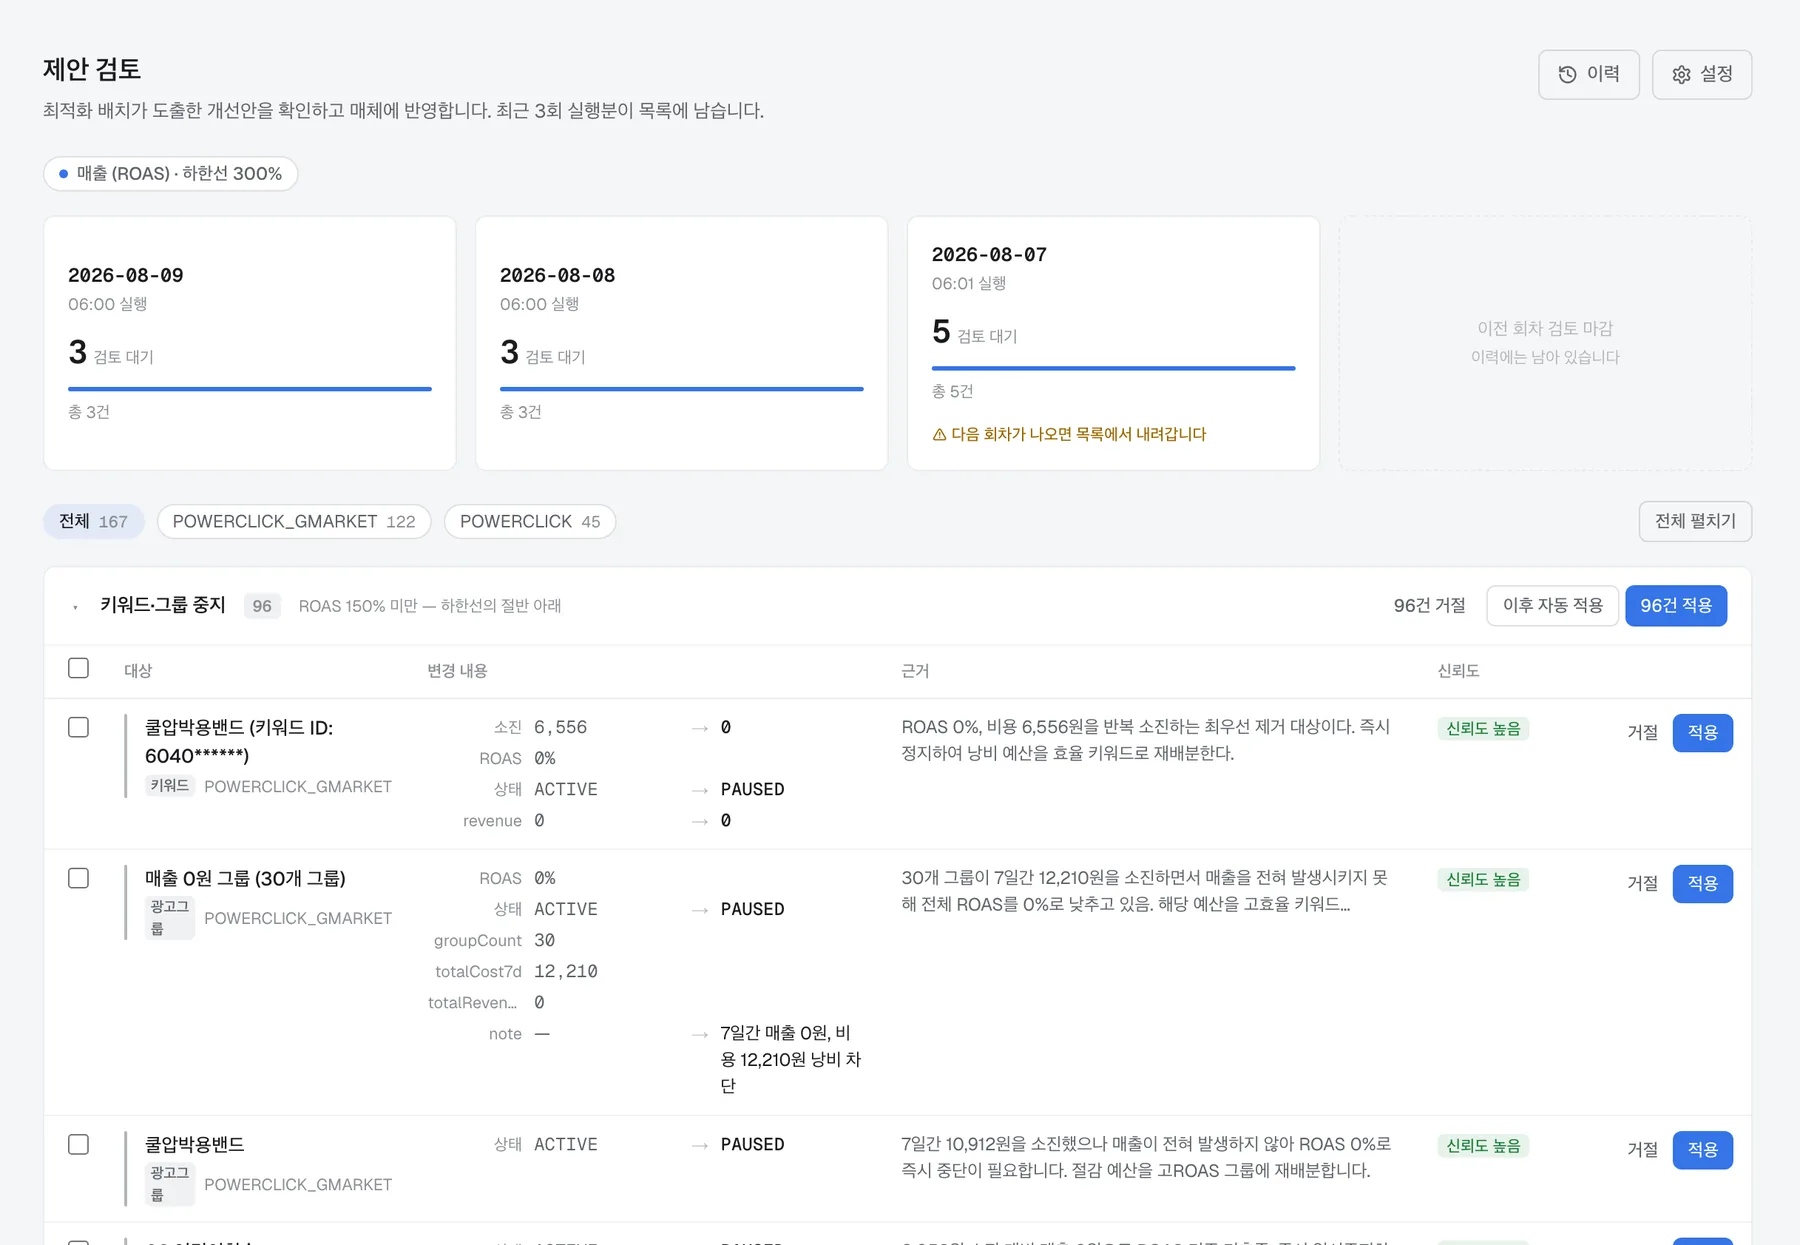Click the 신뢰도 column header

click(1458, 671)
